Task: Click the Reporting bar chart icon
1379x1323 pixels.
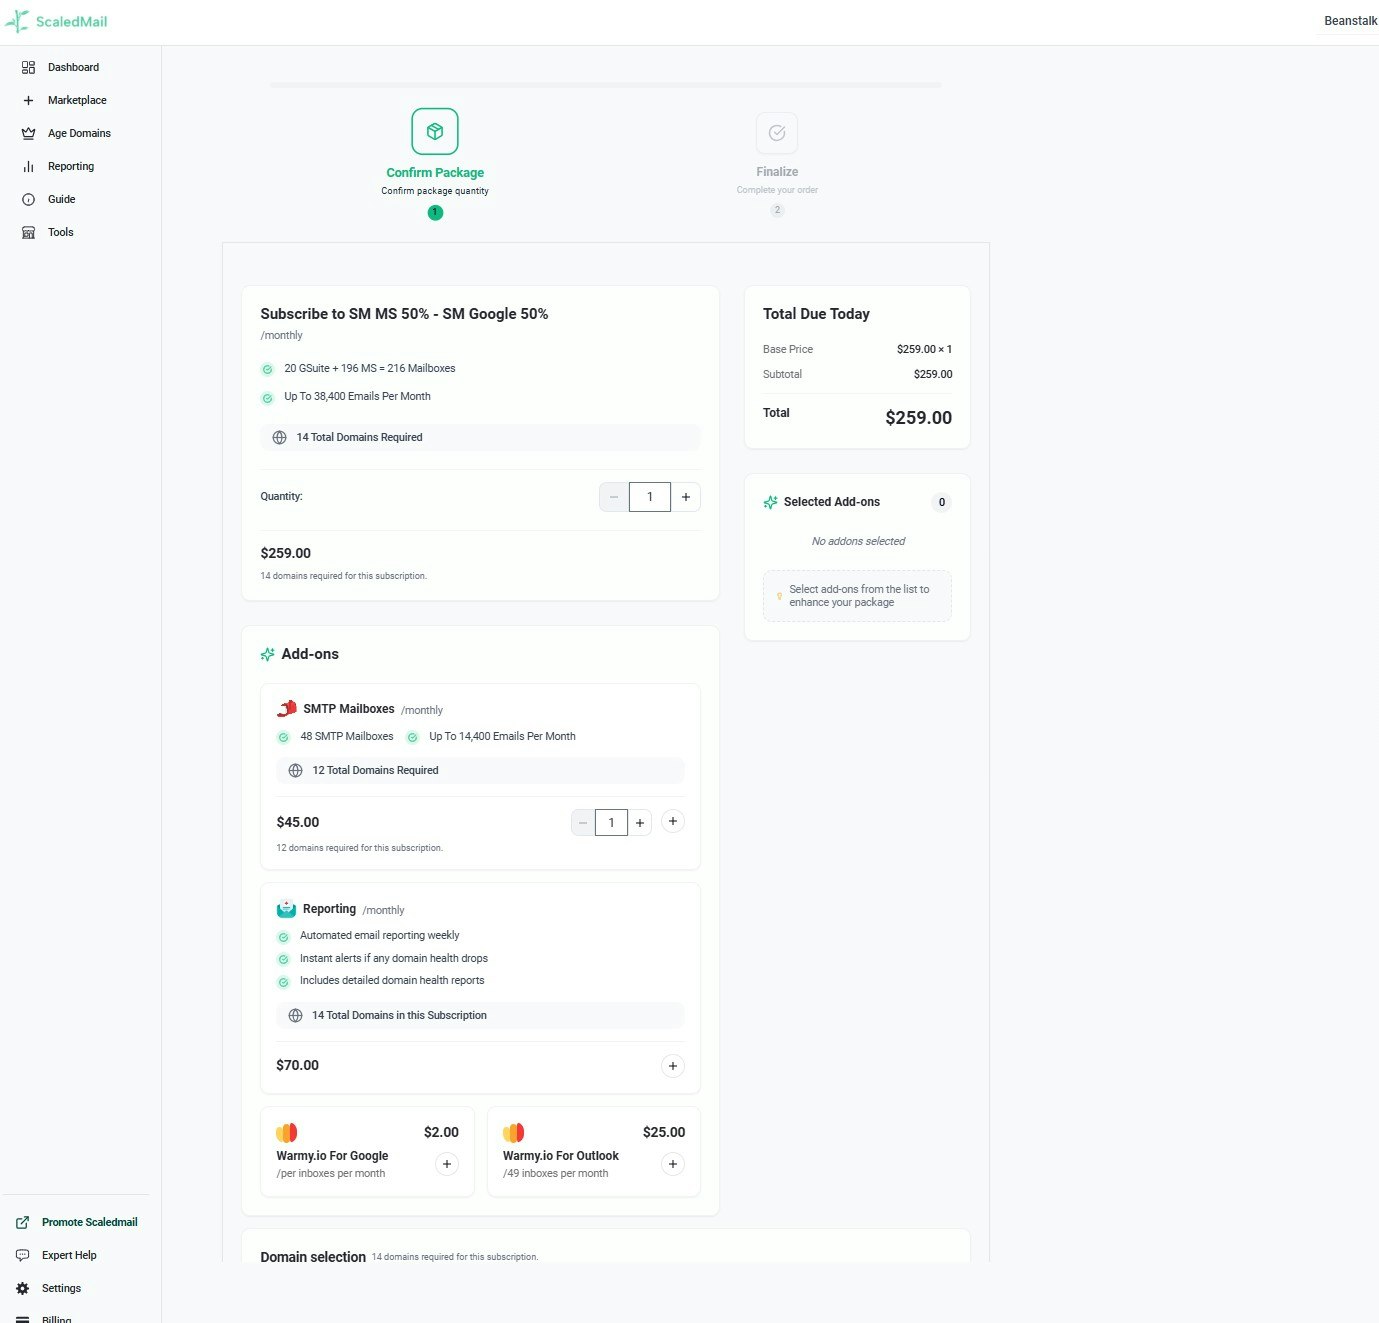Action: click(x=28, y=166)
